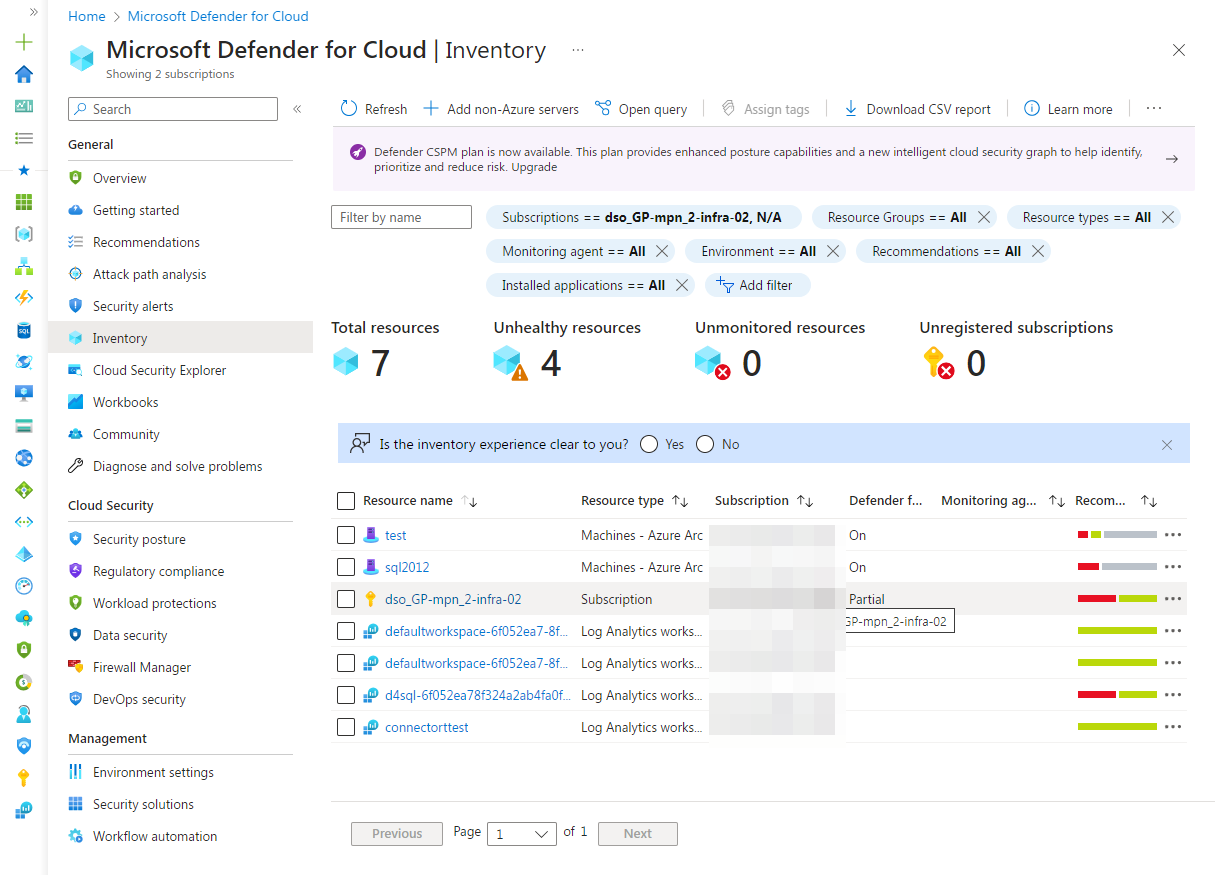Screen dimensions: 1215x875
Task: Open Subscriptions filter pill
Action: (x=642, y=217)
